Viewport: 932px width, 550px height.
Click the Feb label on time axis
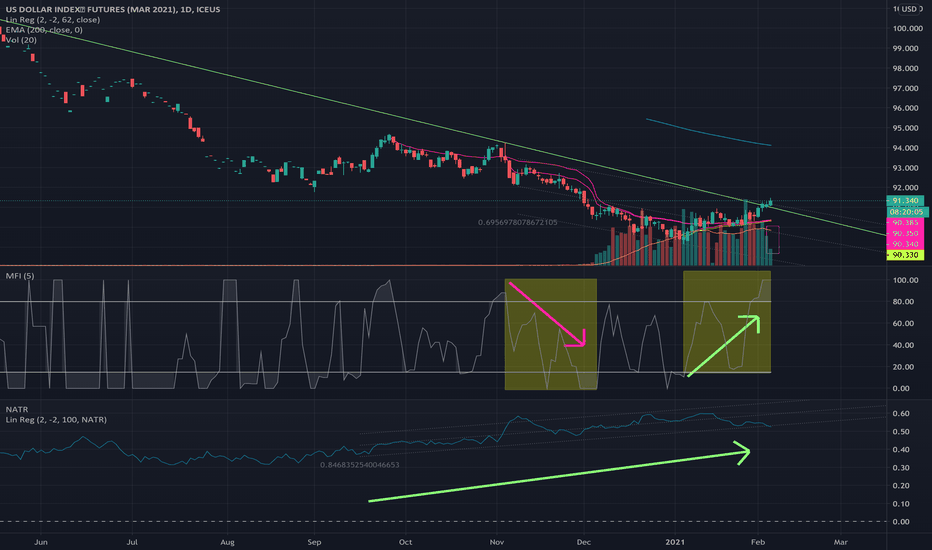tap(758, 542)
